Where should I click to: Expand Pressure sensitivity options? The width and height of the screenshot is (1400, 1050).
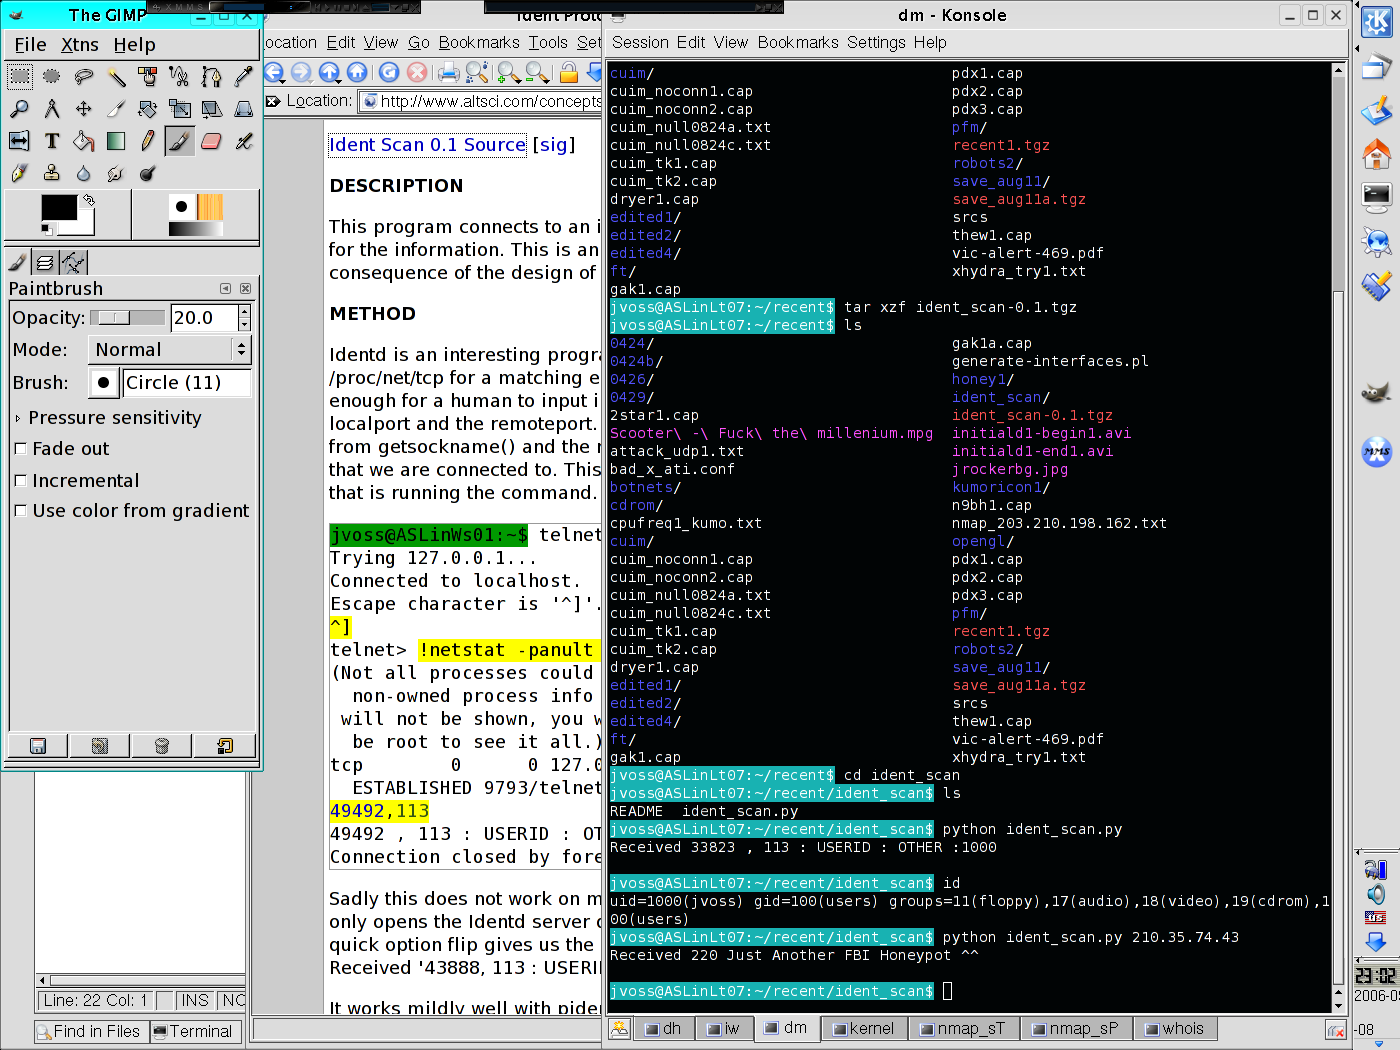pyautogui.click(x=18, y=418)
